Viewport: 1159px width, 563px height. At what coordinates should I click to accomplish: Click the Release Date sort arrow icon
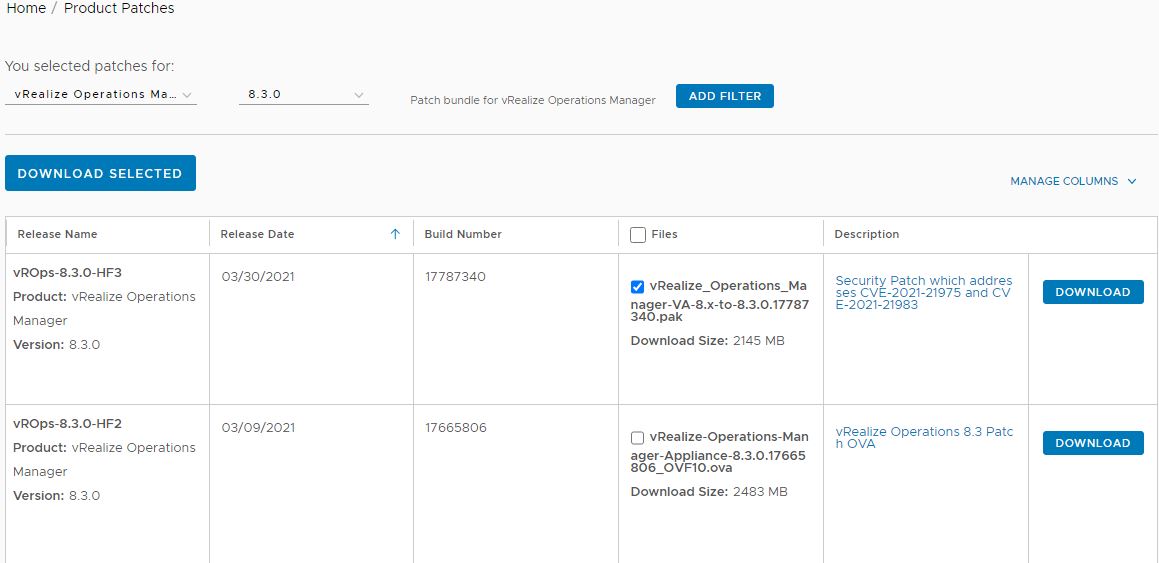[395, 234]
